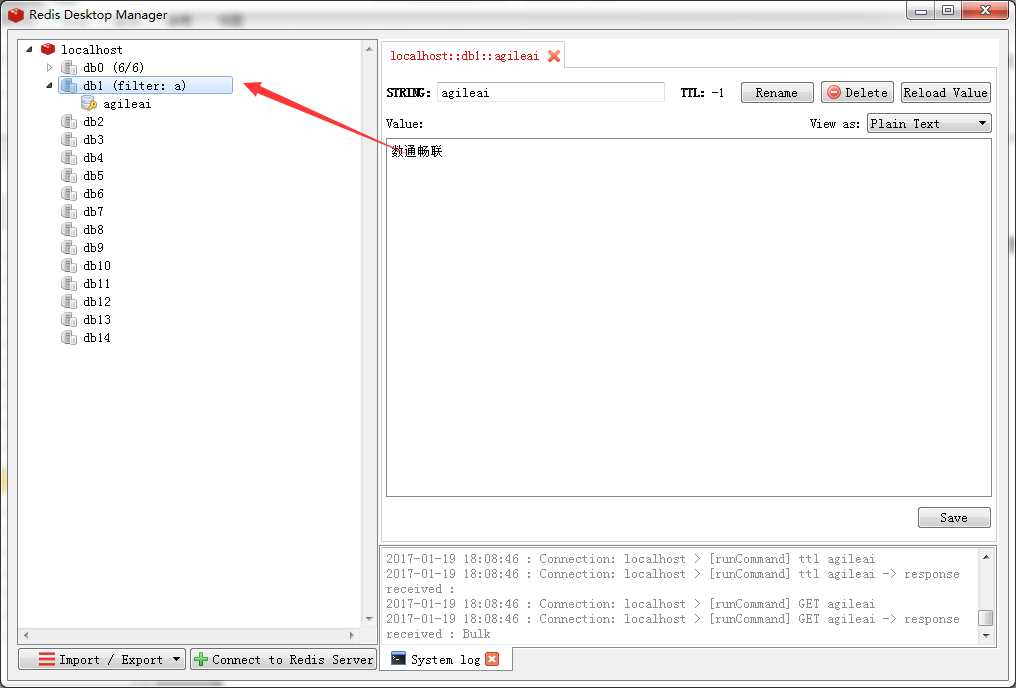Click the tree panel scroll-down arrow

click(x=369, y=619)
